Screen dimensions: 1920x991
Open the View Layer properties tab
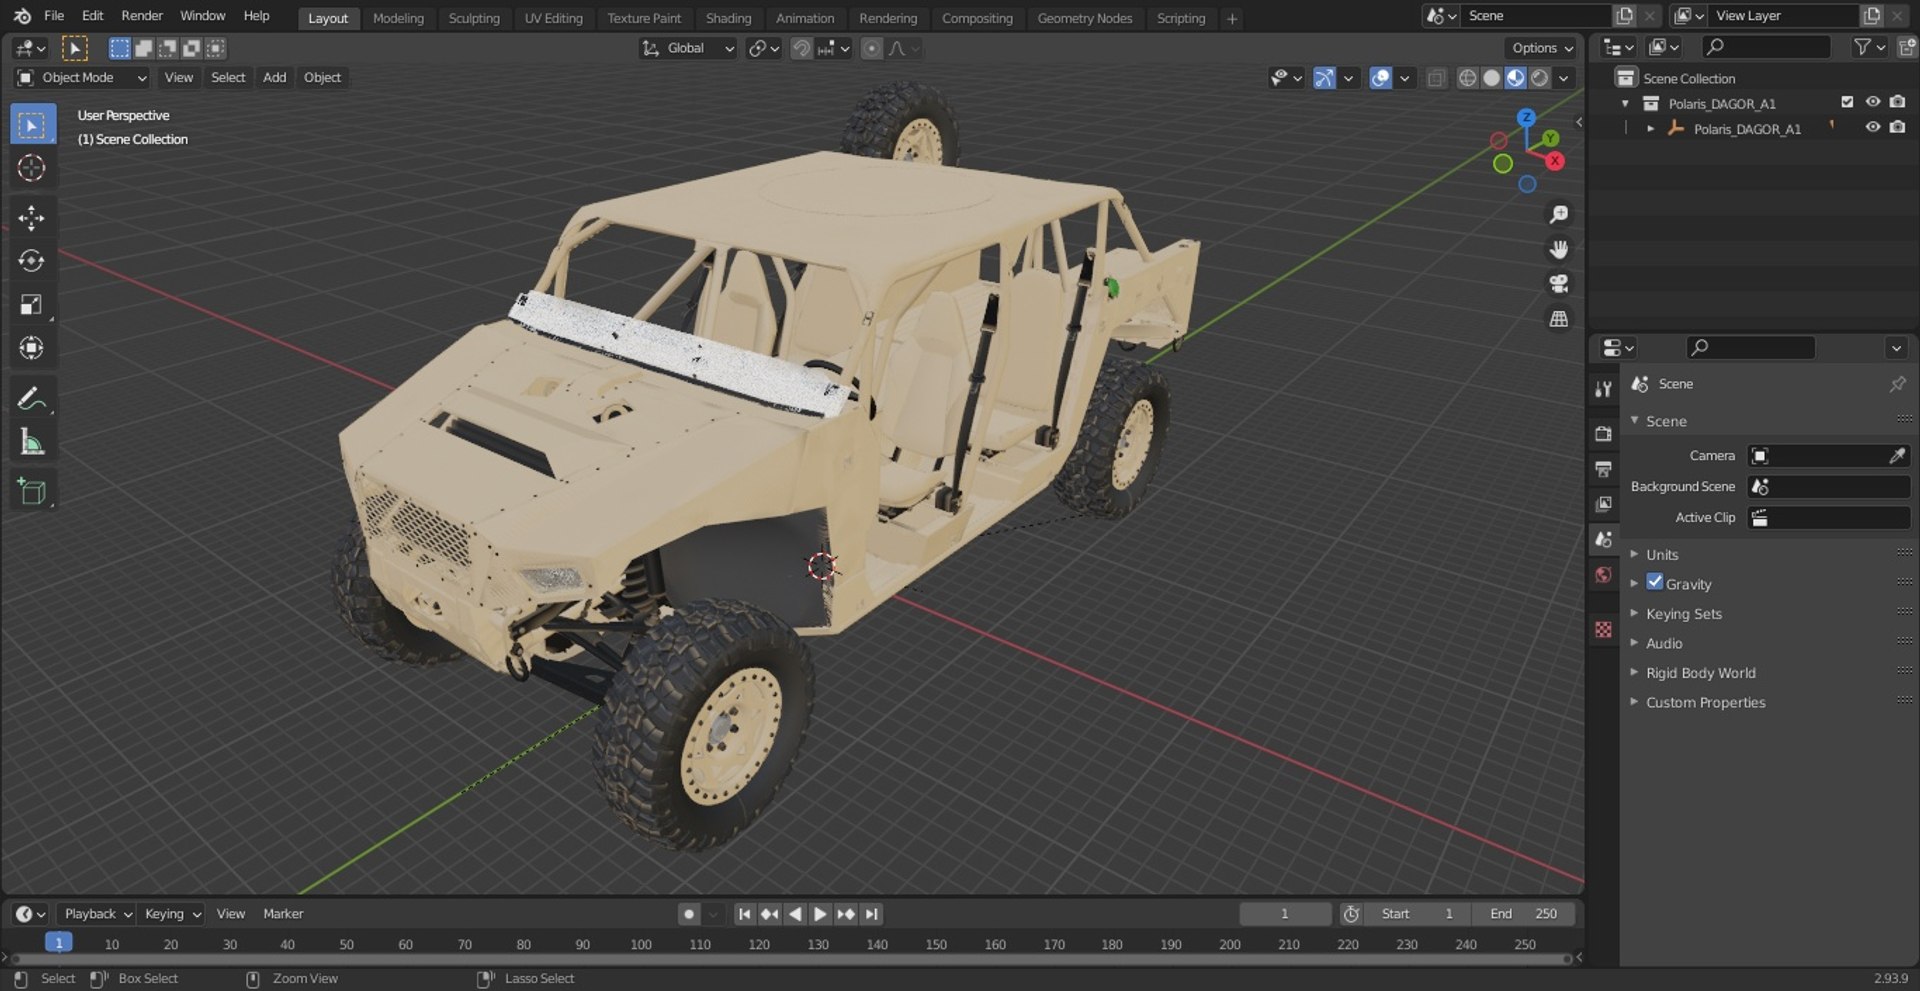[x=1604, y=504]
